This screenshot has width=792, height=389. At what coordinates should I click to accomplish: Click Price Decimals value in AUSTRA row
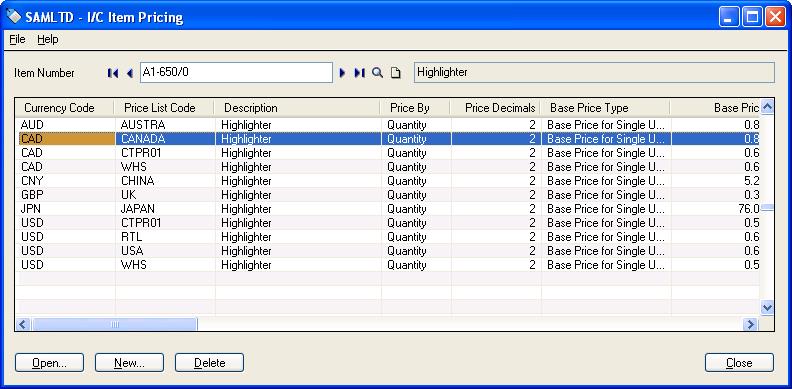(x=496, y=125)
